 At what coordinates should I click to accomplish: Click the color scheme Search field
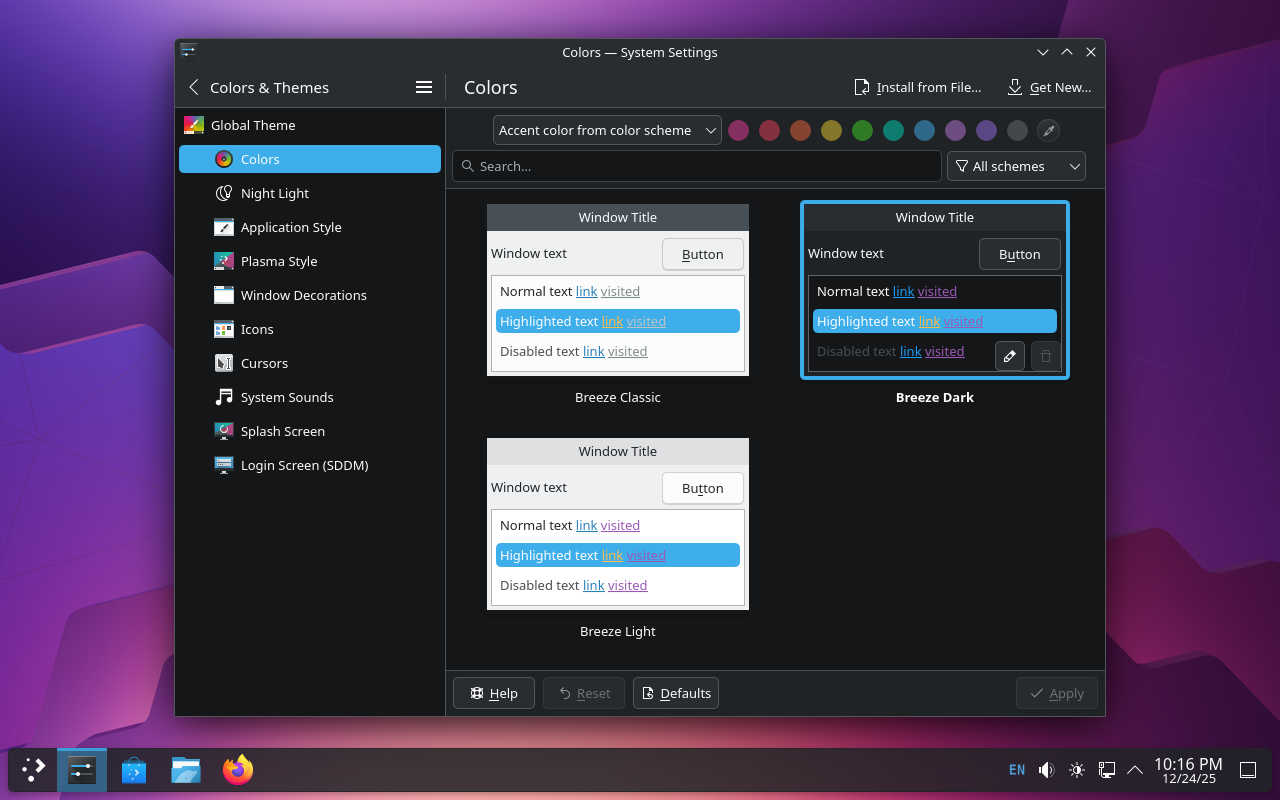point(697,166)
